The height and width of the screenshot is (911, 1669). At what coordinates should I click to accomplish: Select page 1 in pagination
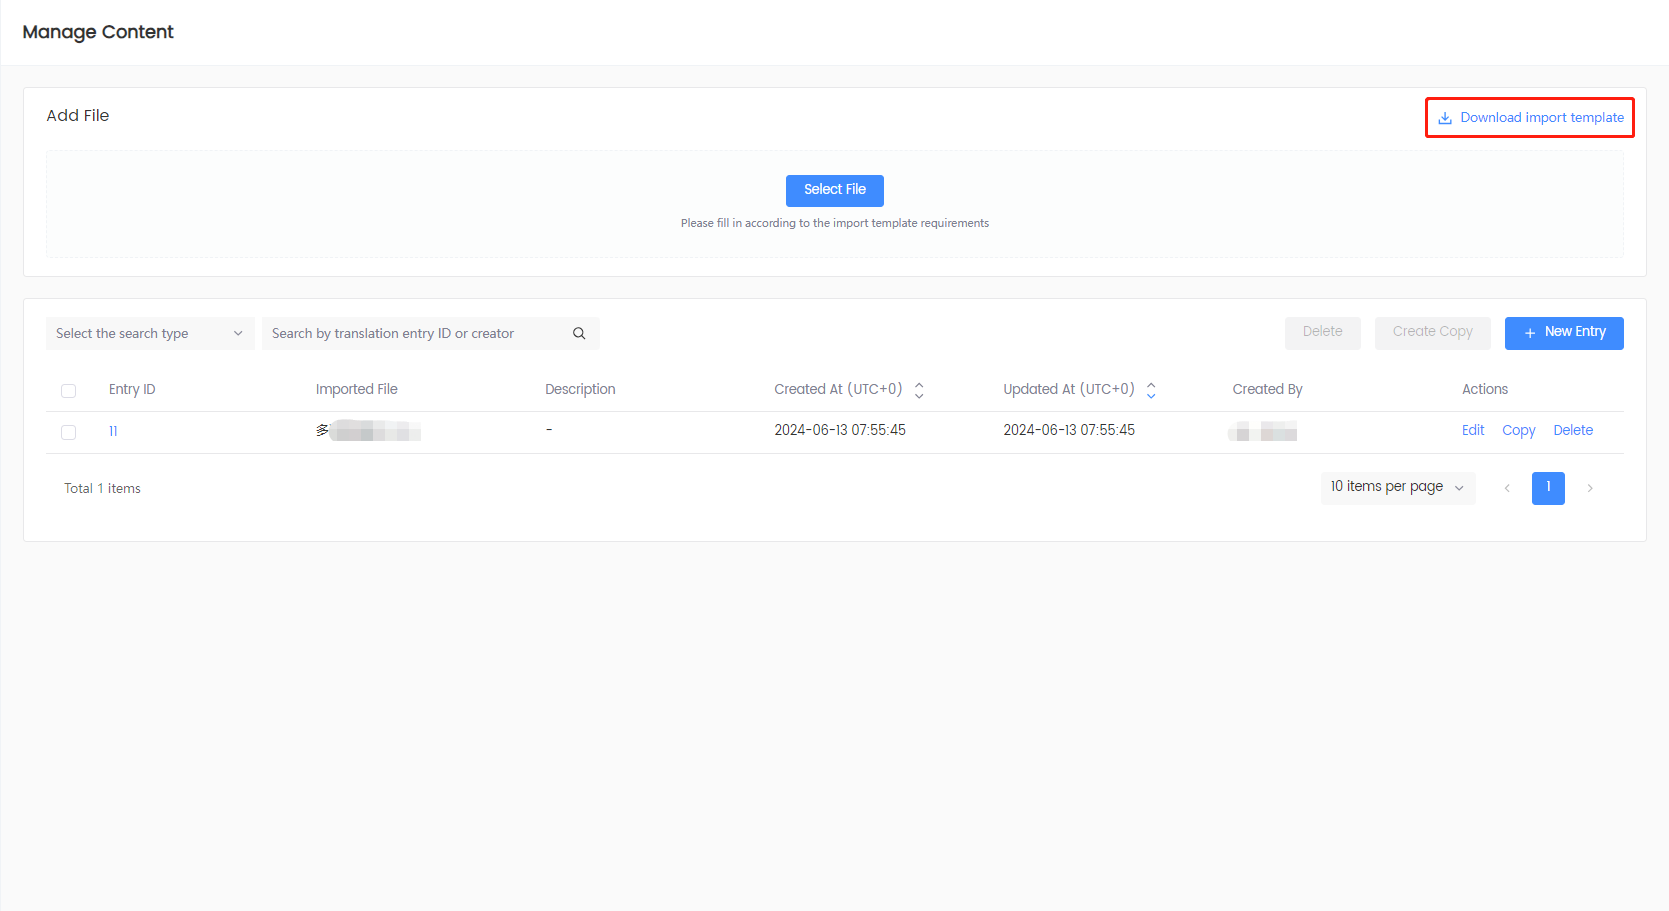click(1547, 488)
